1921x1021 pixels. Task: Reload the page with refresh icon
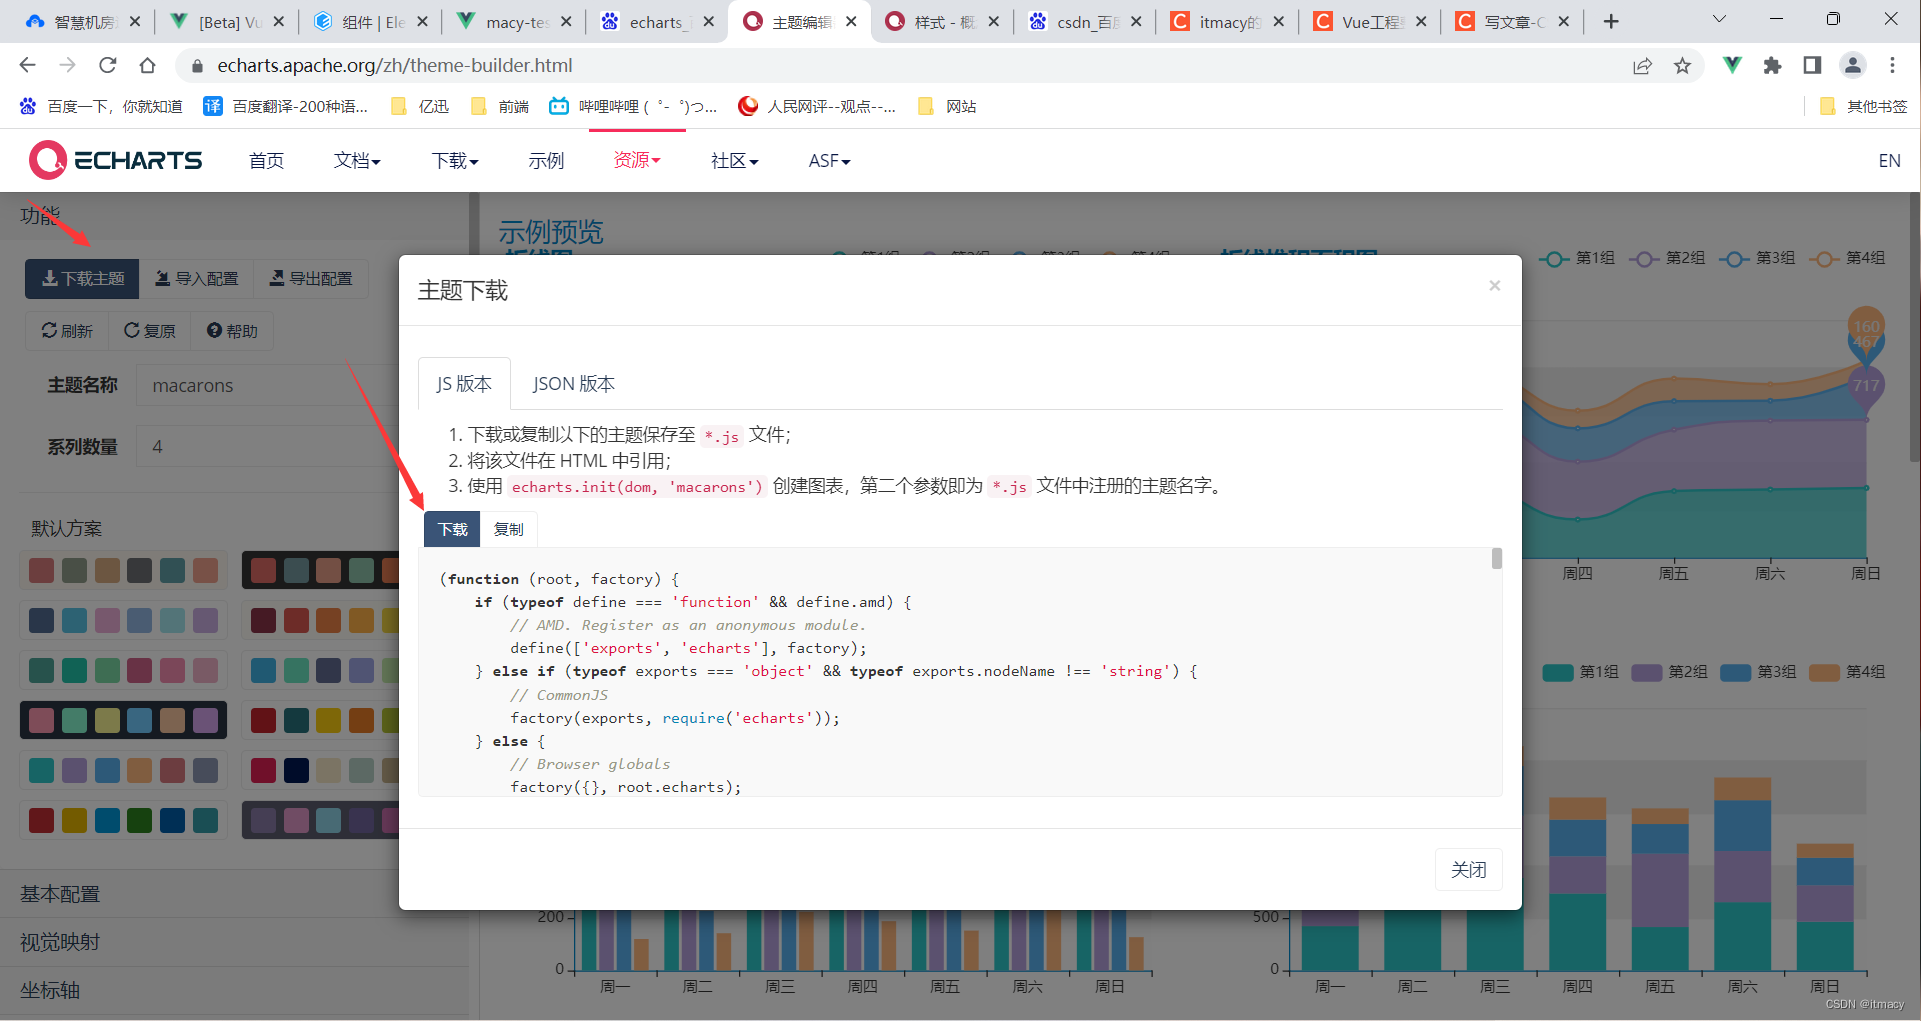[107, 65]
